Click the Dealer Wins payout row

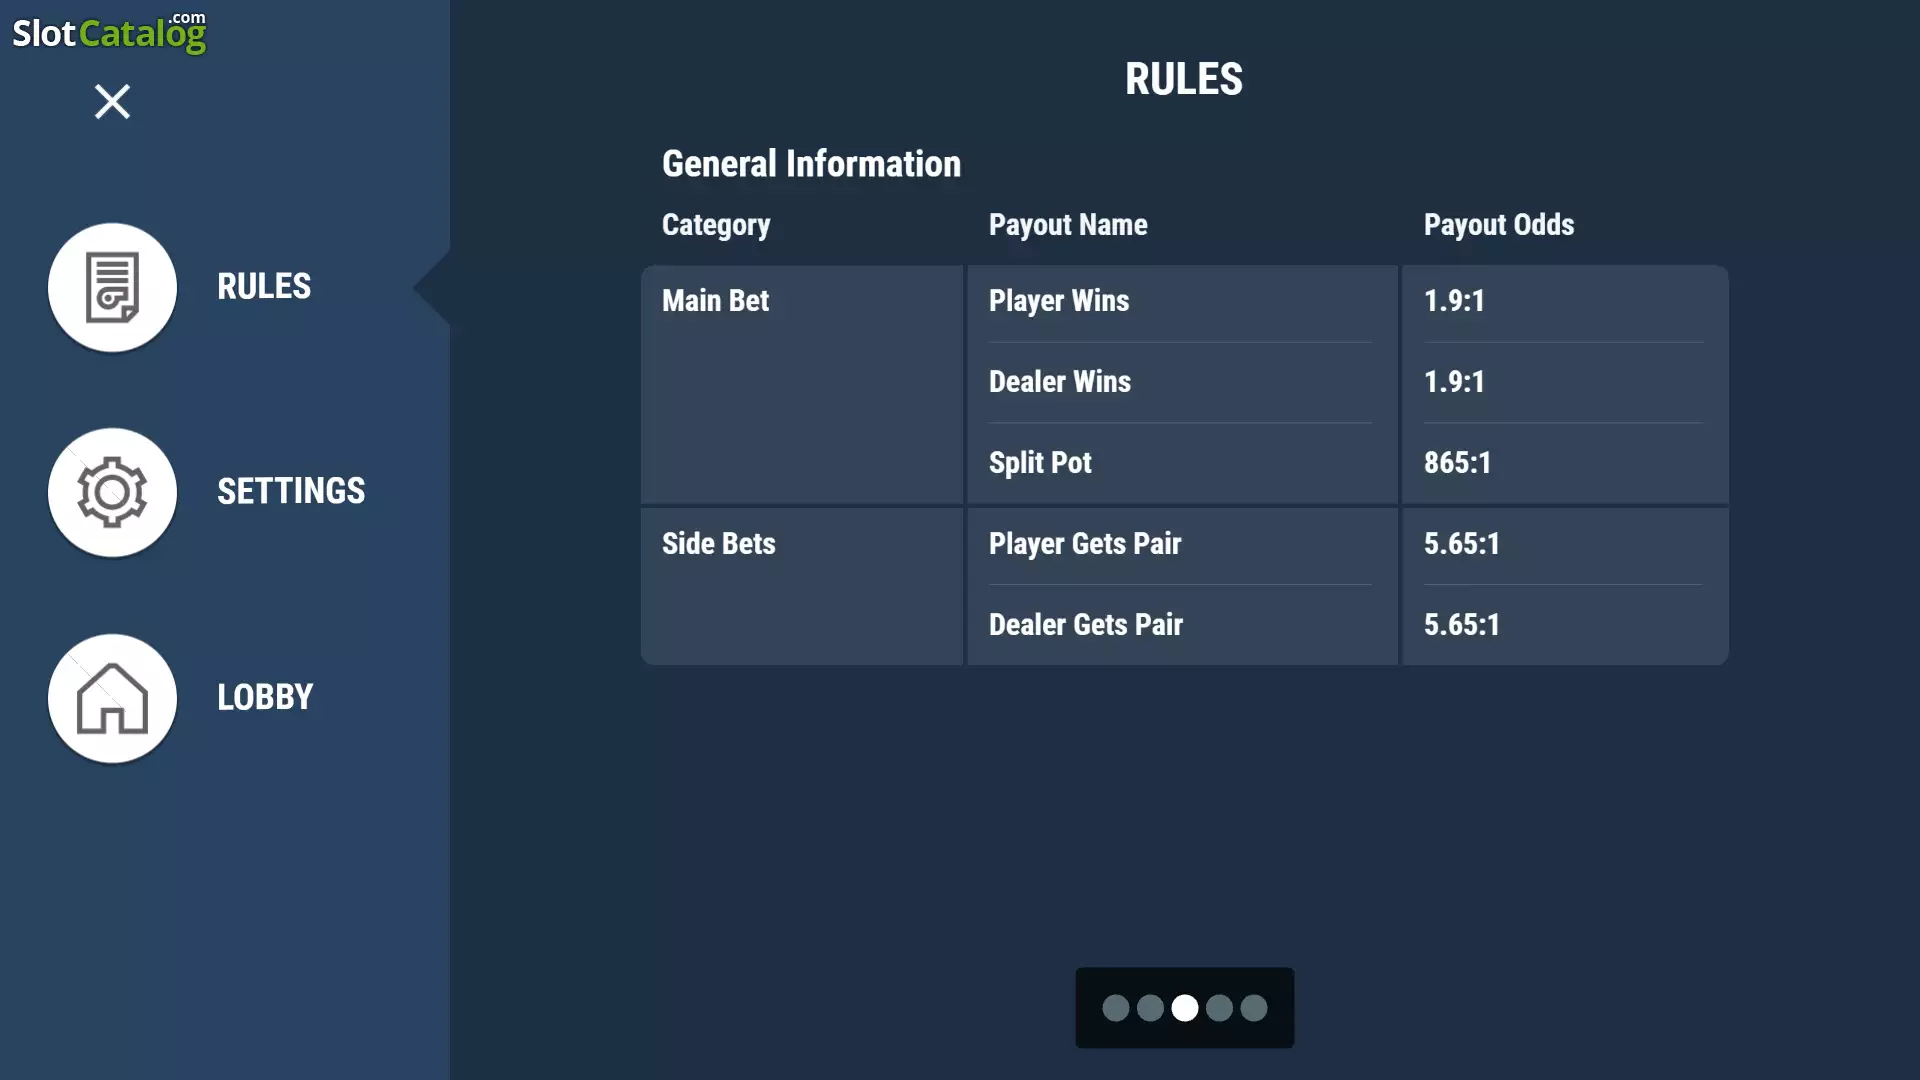tap(1347, 382)
